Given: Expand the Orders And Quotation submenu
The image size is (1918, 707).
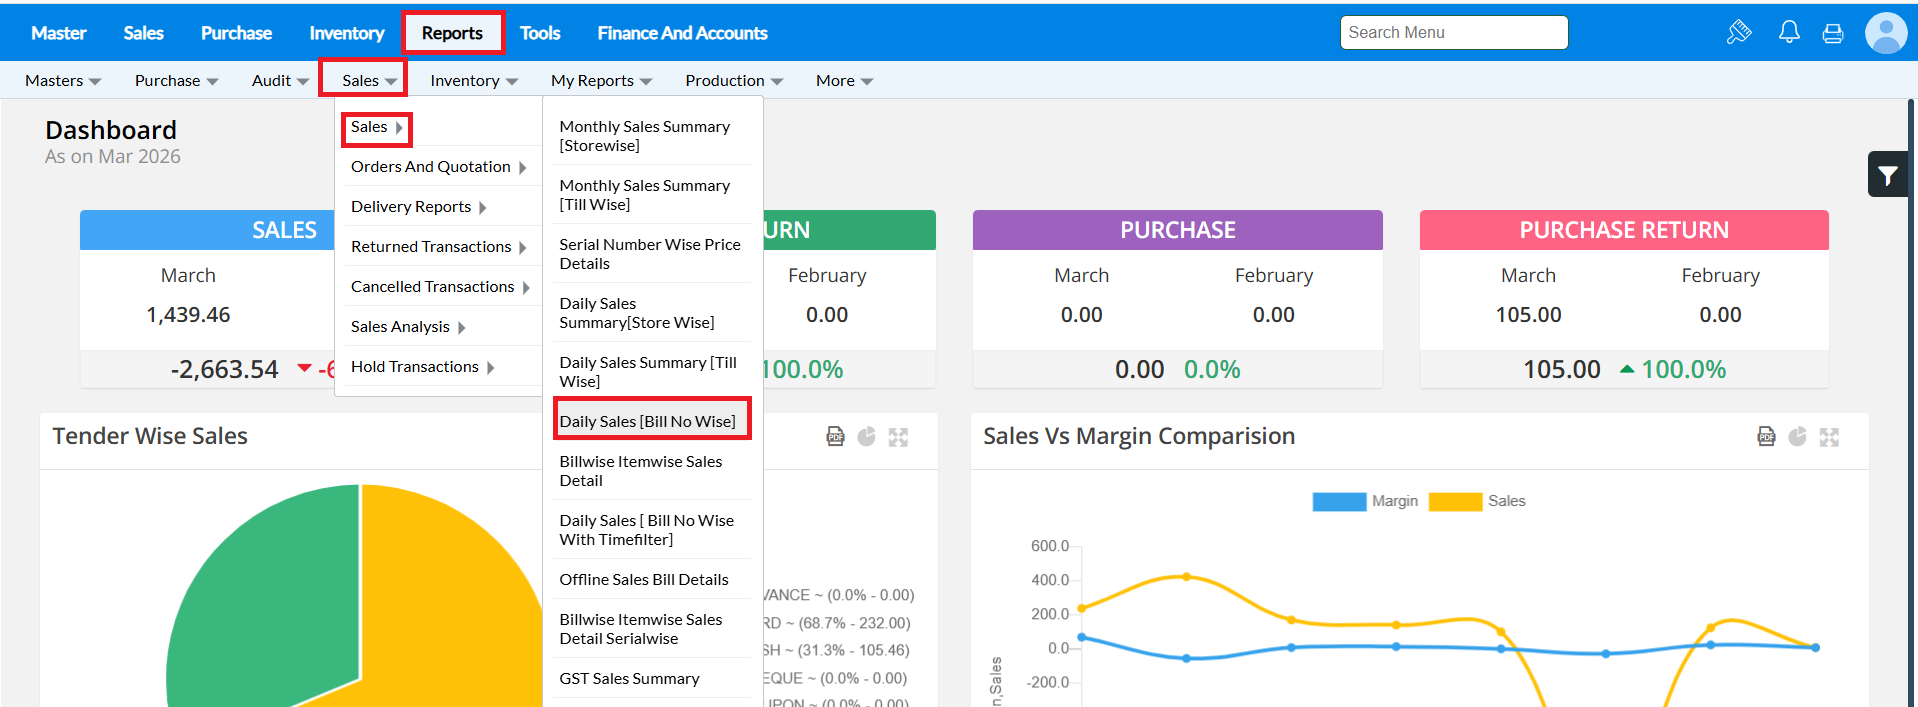Looking at the screenshot, I should (438, 167).
